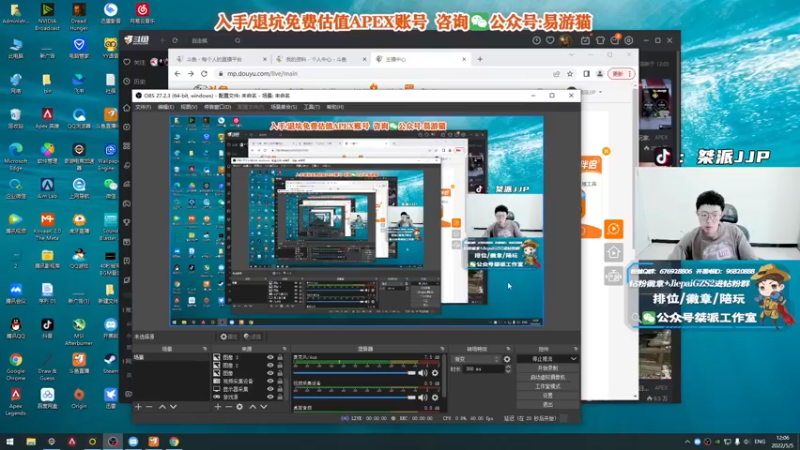Viewport: 800px width, 450px height.
Task: Click 启动虚拟摄像机 button
Action: (x=547, y=377)
